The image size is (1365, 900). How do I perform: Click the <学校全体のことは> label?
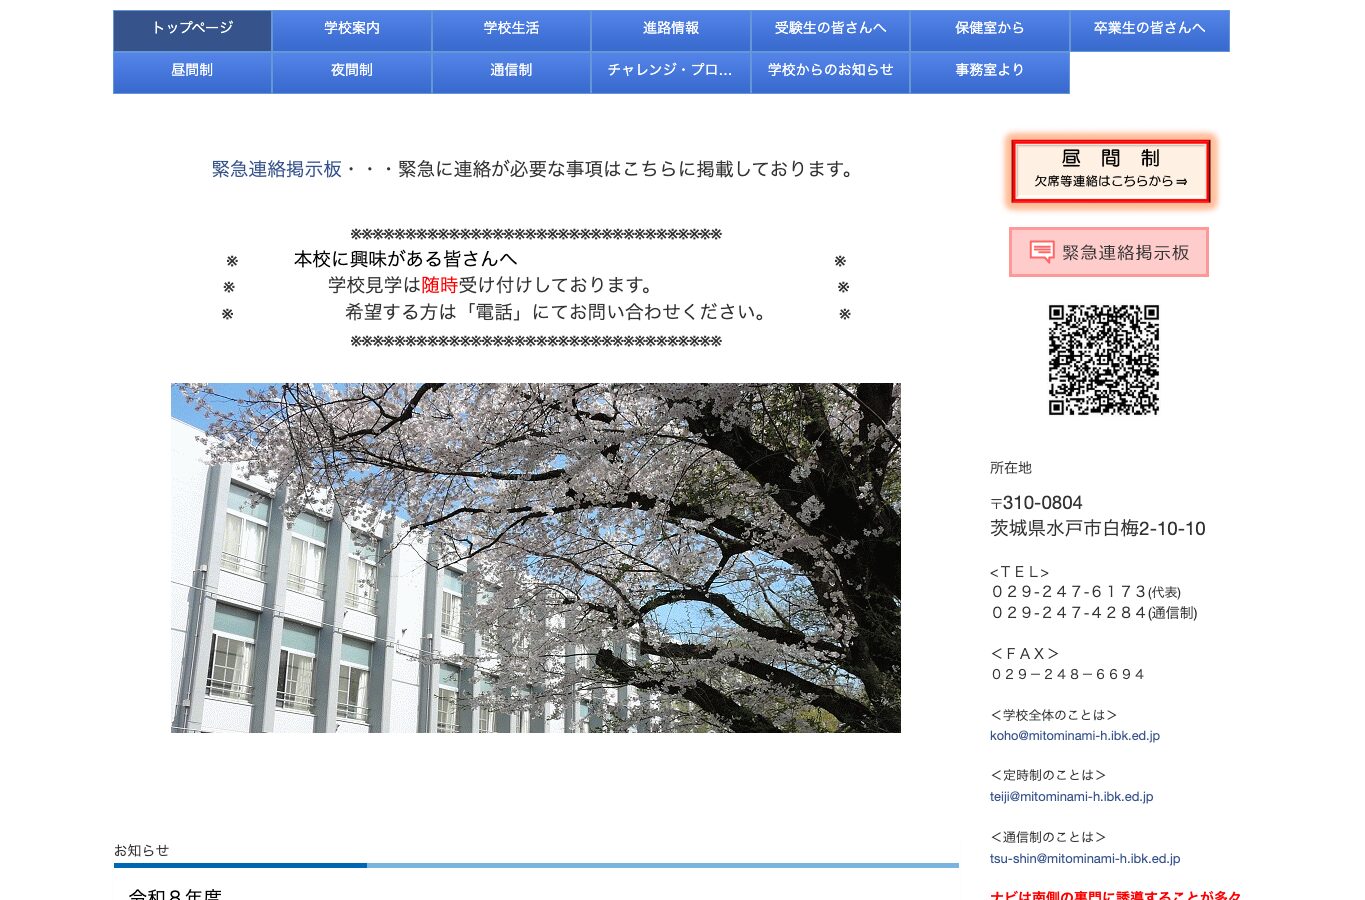pyautogui.click(x=1054, y=715)
